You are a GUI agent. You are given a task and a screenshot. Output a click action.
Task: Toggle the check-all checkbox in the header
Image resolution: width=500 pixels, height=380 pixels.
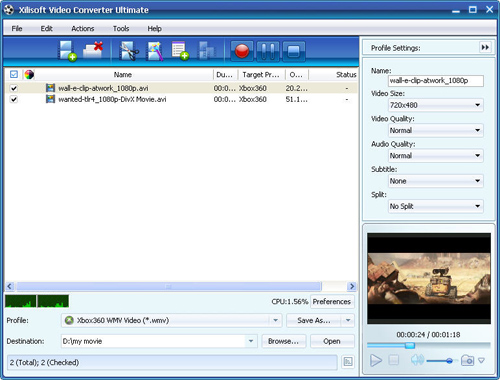(14, 74)
